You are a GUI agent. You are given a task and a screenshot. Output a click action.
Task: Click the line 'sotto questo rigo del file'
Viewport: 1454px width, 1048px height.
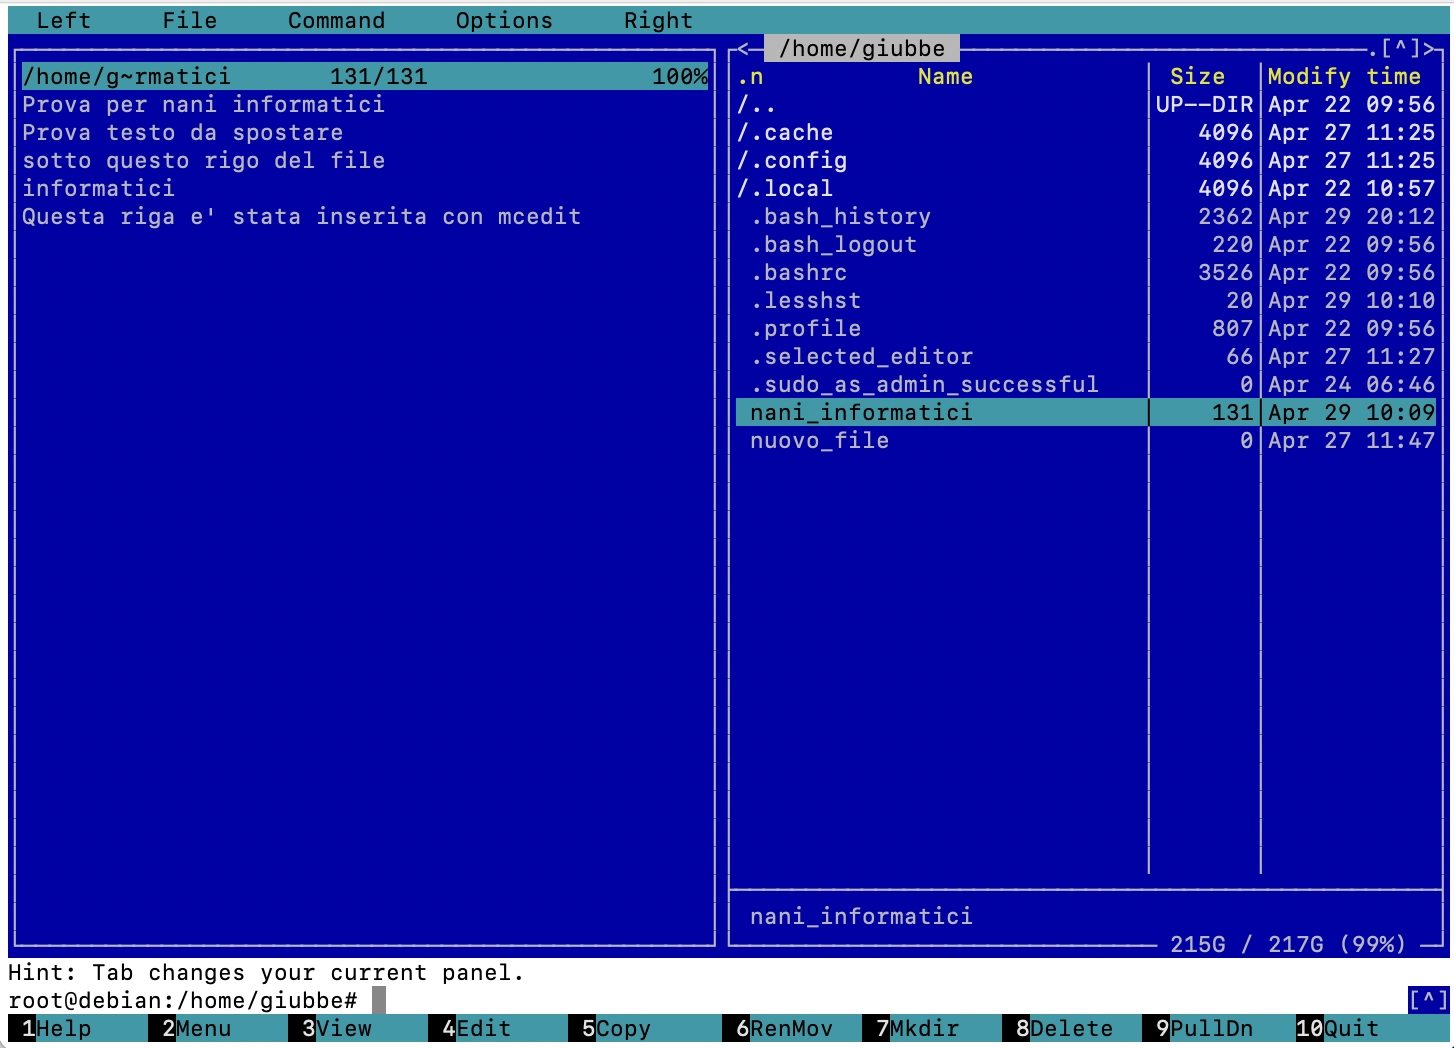(x=203, y=160)
